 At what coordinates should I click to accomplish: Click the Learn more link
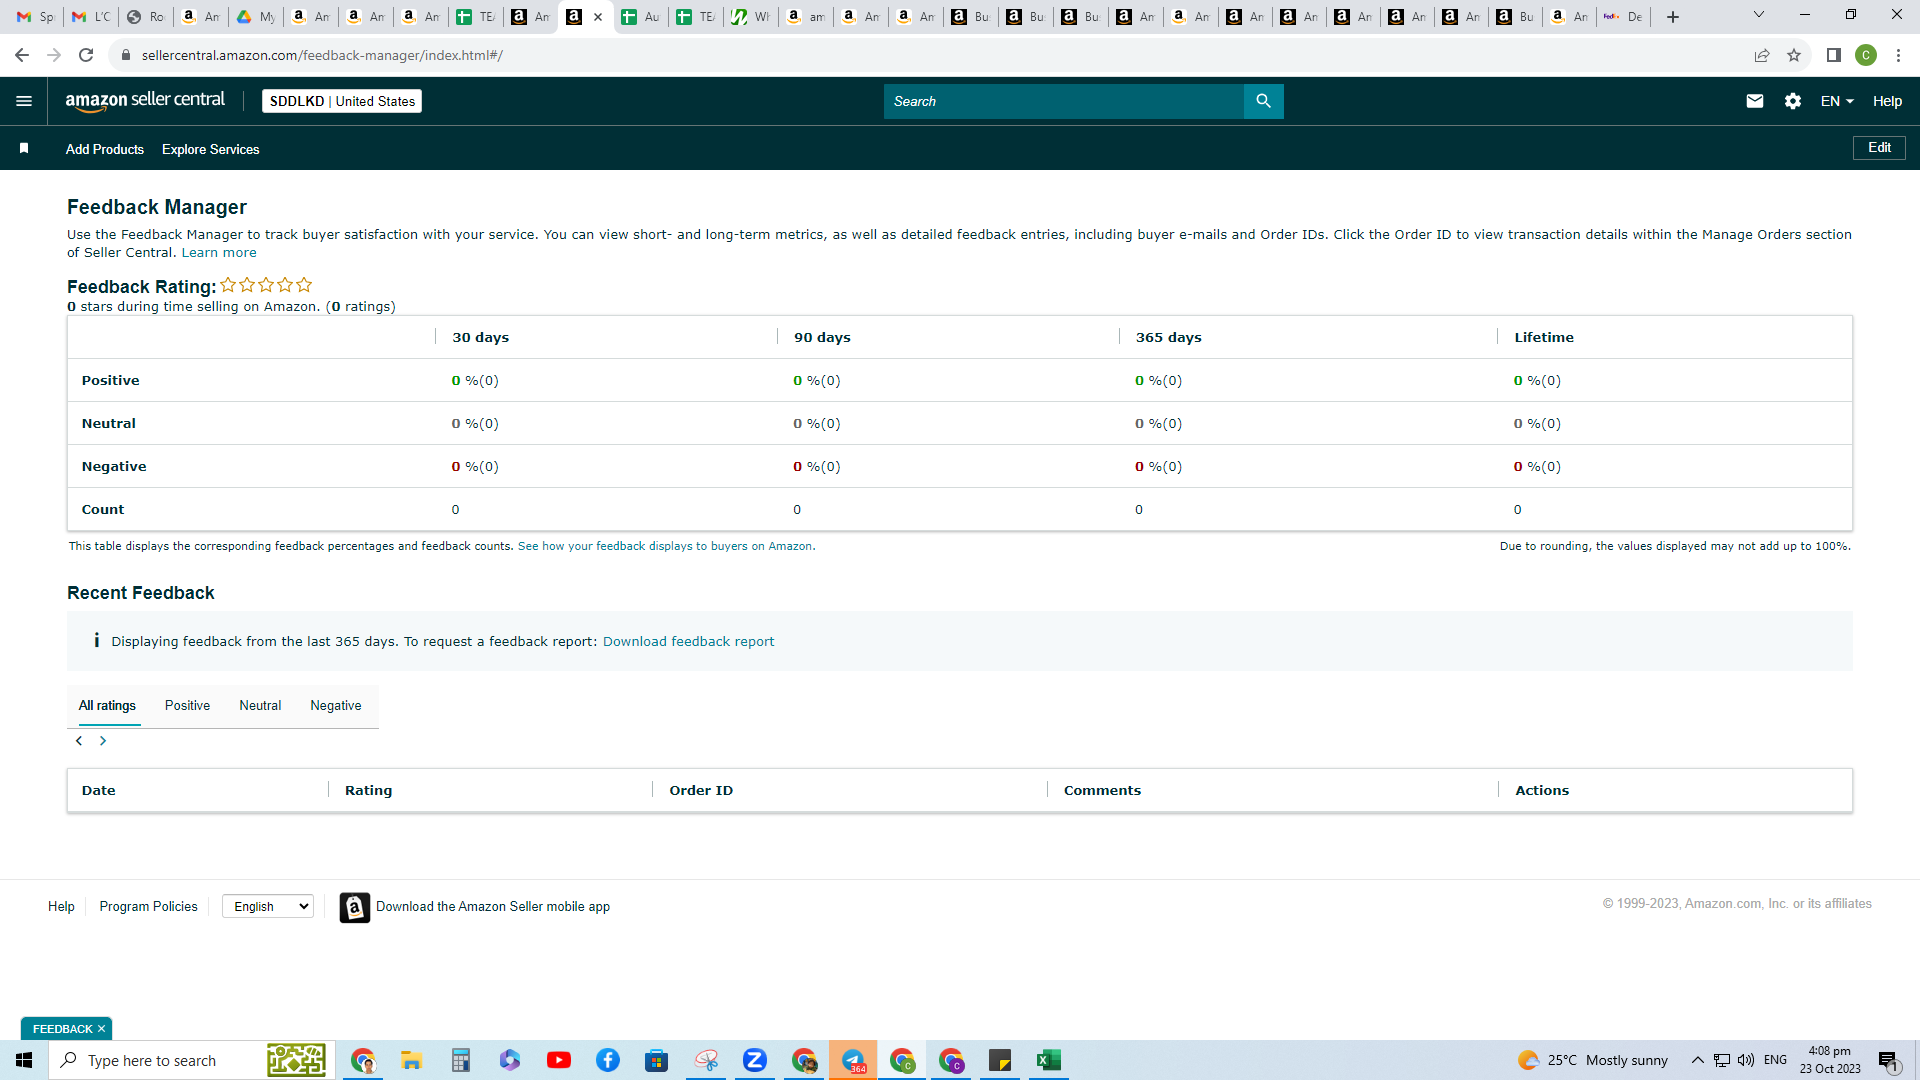[219, 253]
